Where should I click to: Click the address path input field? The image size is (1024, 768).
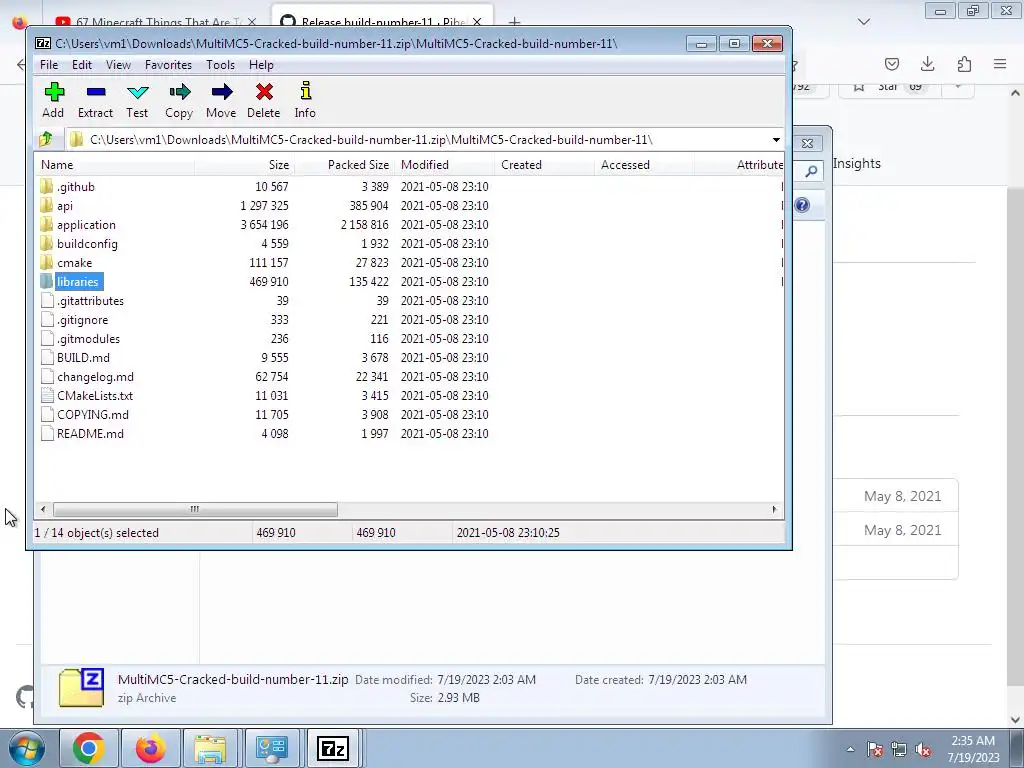[417, 140]
